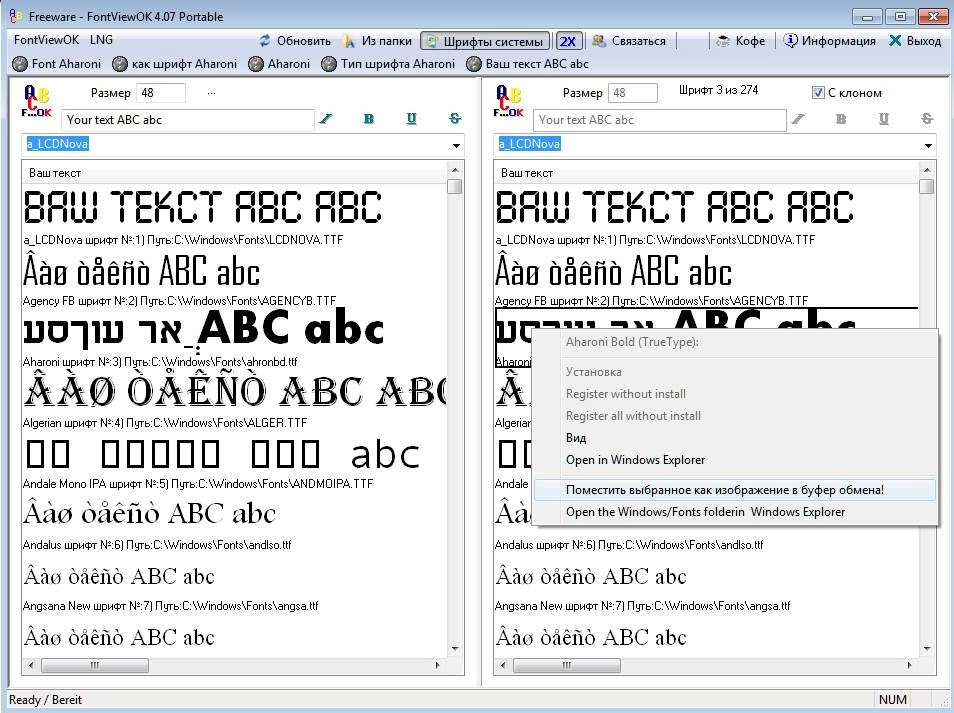Click right panel FontViewOK logo
Screen dimensions: 954x713
[509, 101]
